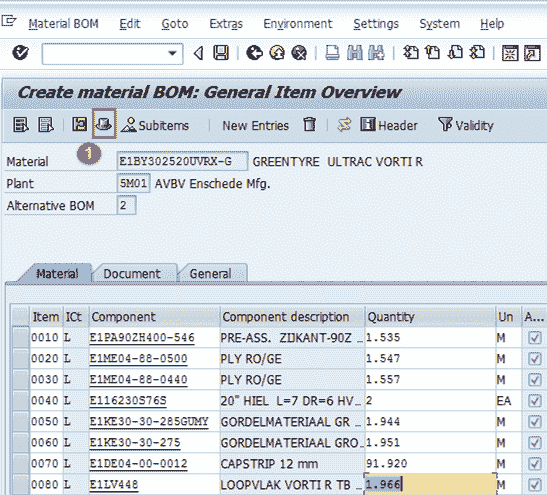Click the Quantity column header
The width and height of the screenshot is (547, 495).
430,317
